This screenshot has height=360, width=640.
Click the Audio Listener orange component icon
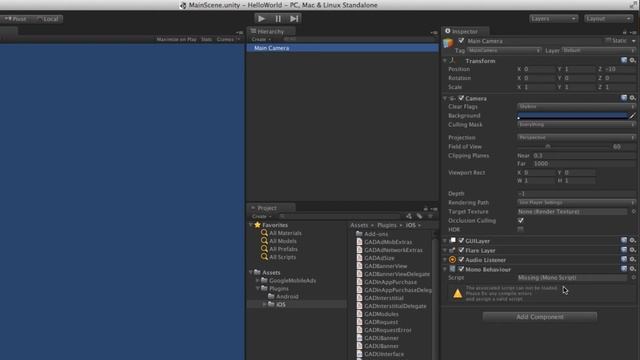[x=452, y=260]
